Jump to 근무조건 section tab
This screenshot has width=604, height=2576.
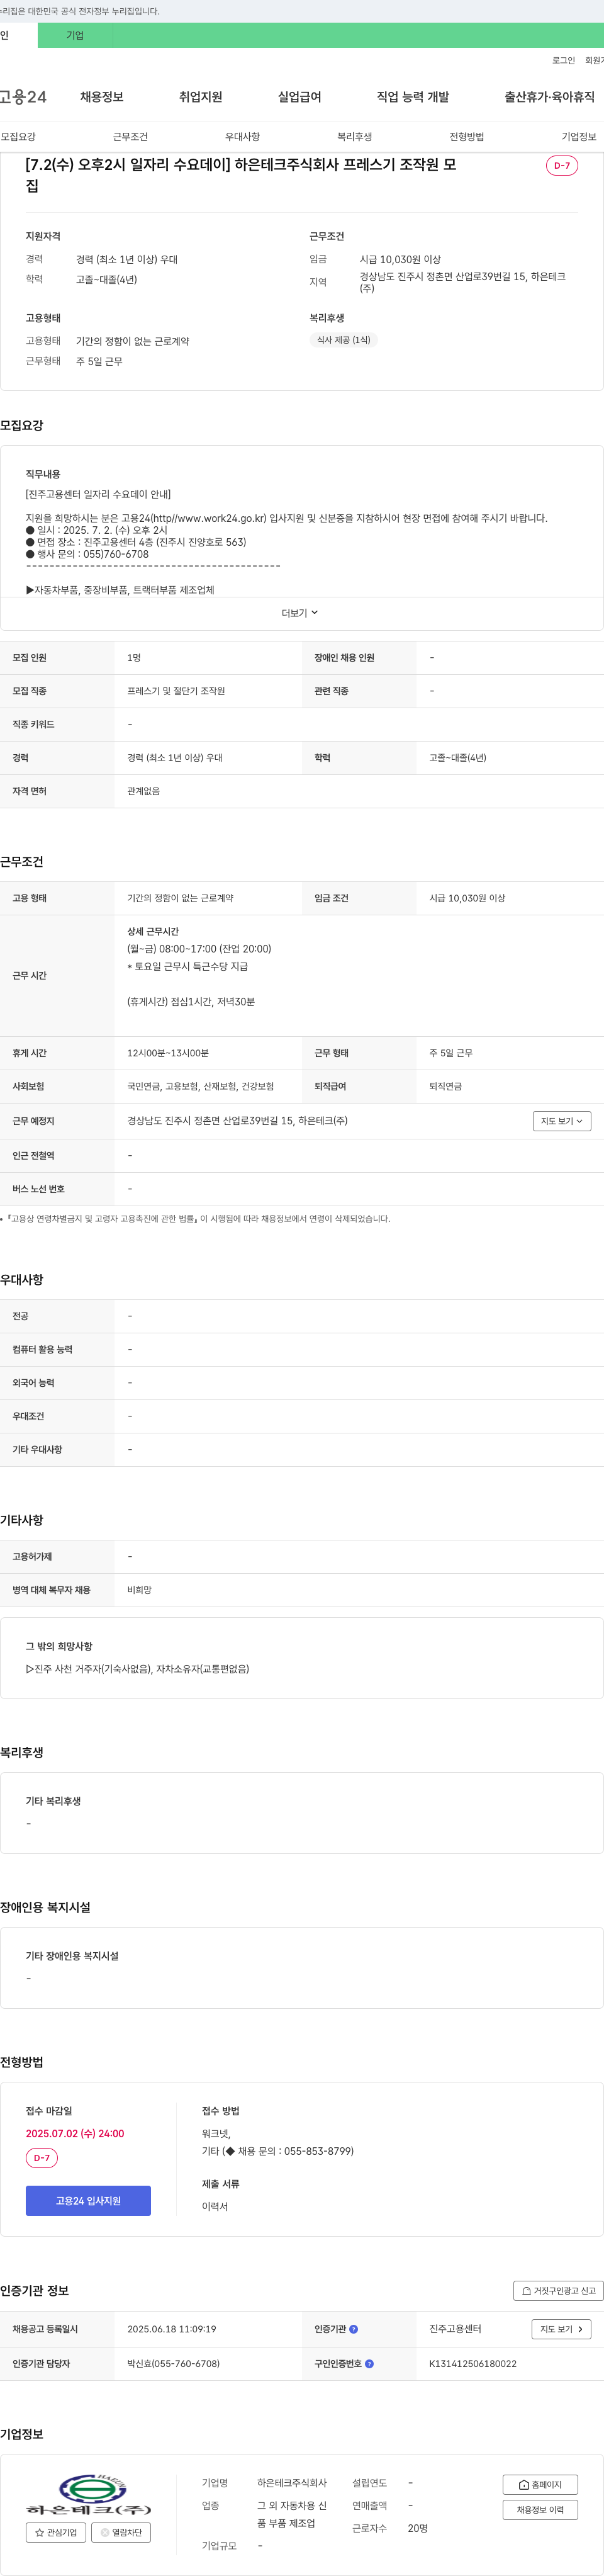pyautogui.click(x=130, y=137)
